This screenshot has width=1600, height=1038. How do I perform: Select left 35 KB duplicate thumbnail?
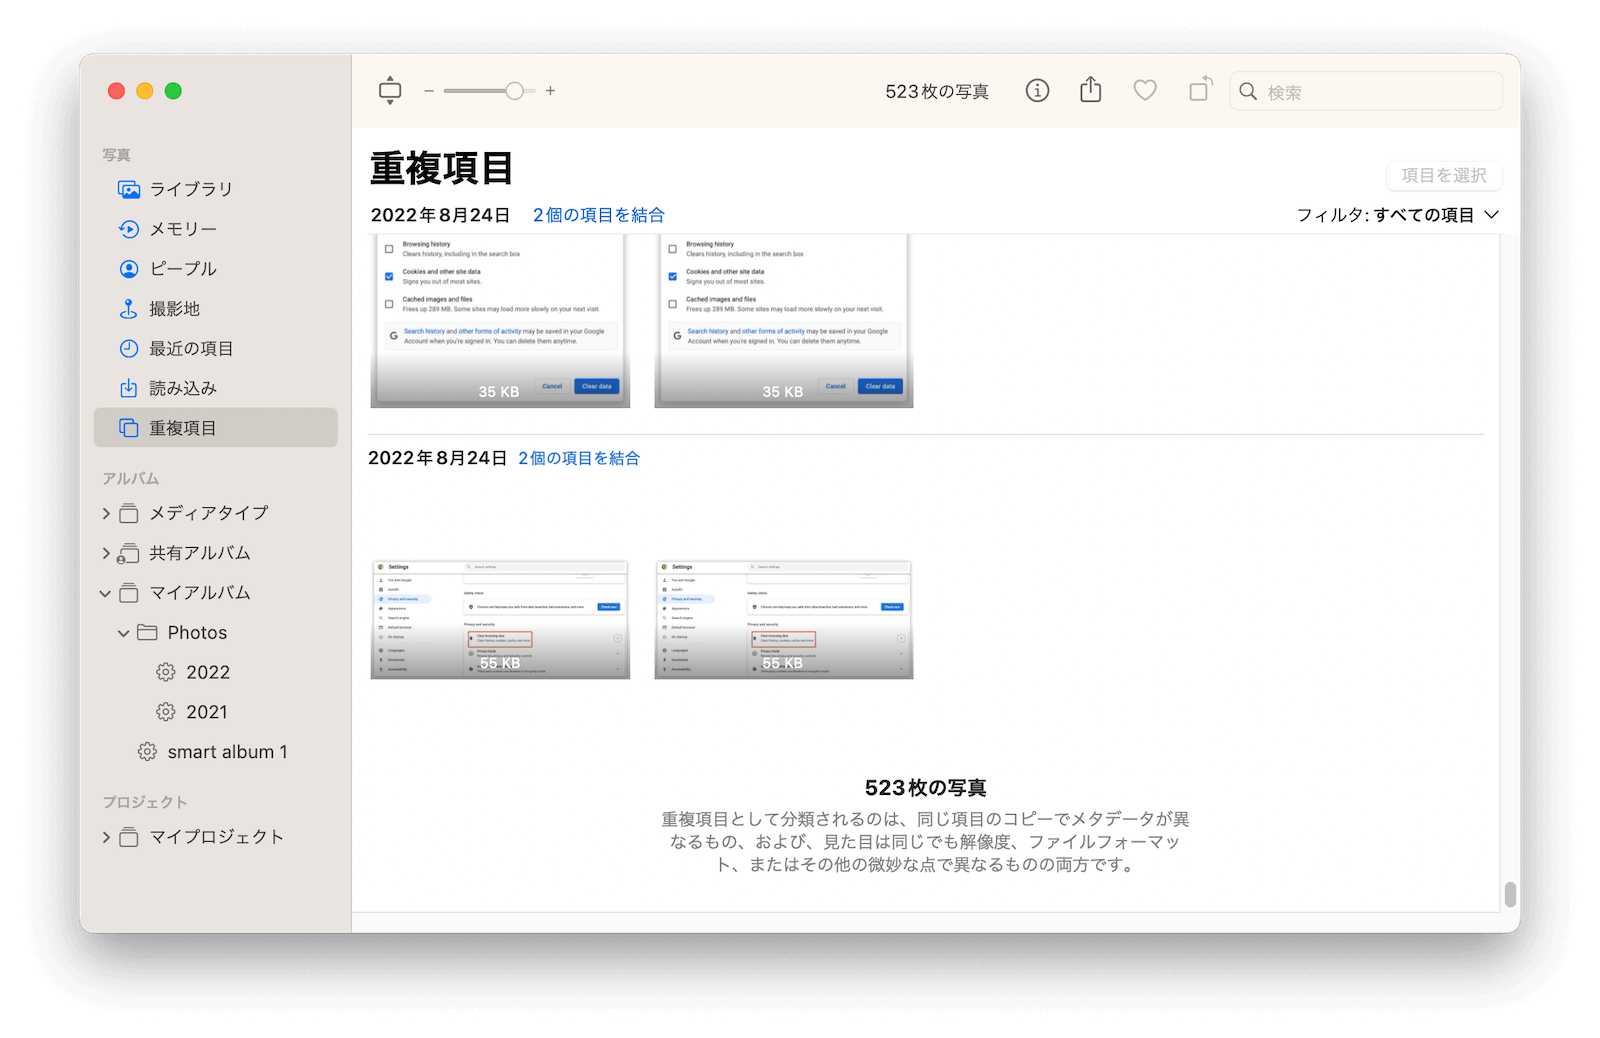tap(500, 321)
